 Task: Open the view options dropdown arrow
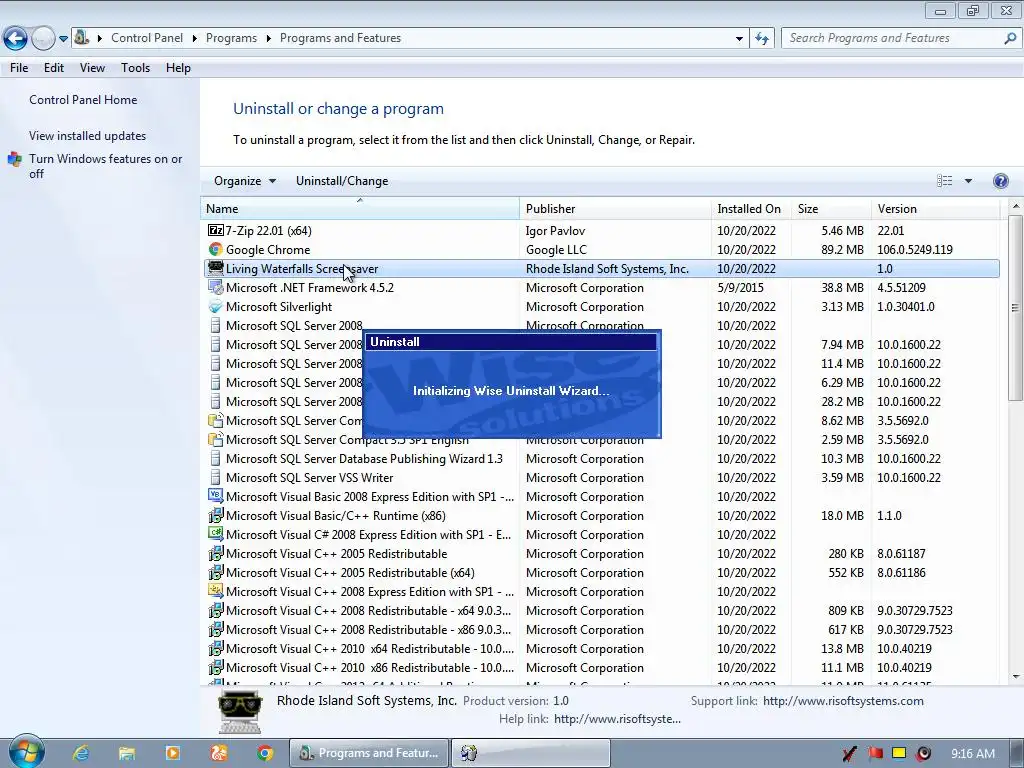[x=968, y=181]
